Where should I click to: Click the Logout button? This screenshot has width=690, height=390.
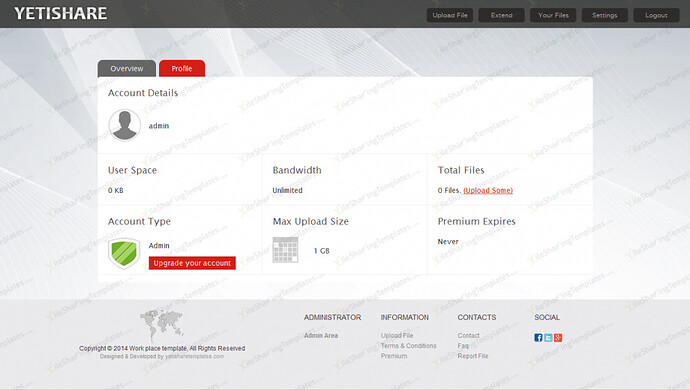click(656, 15)
